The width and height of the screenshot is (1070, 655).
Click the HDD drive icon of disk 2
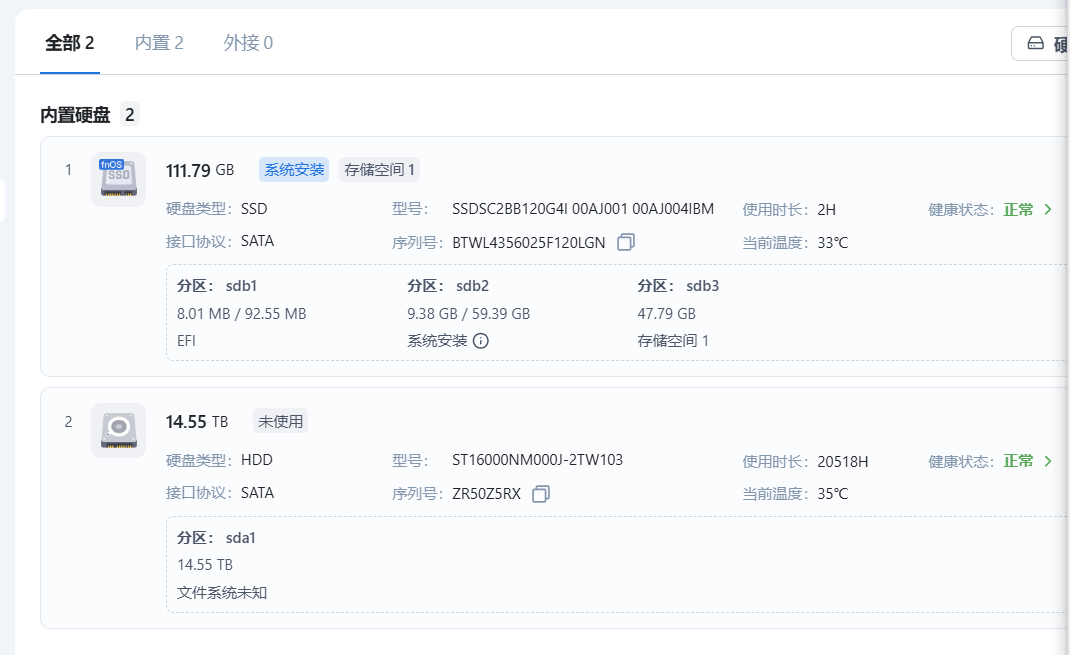(x=119, y=431)
